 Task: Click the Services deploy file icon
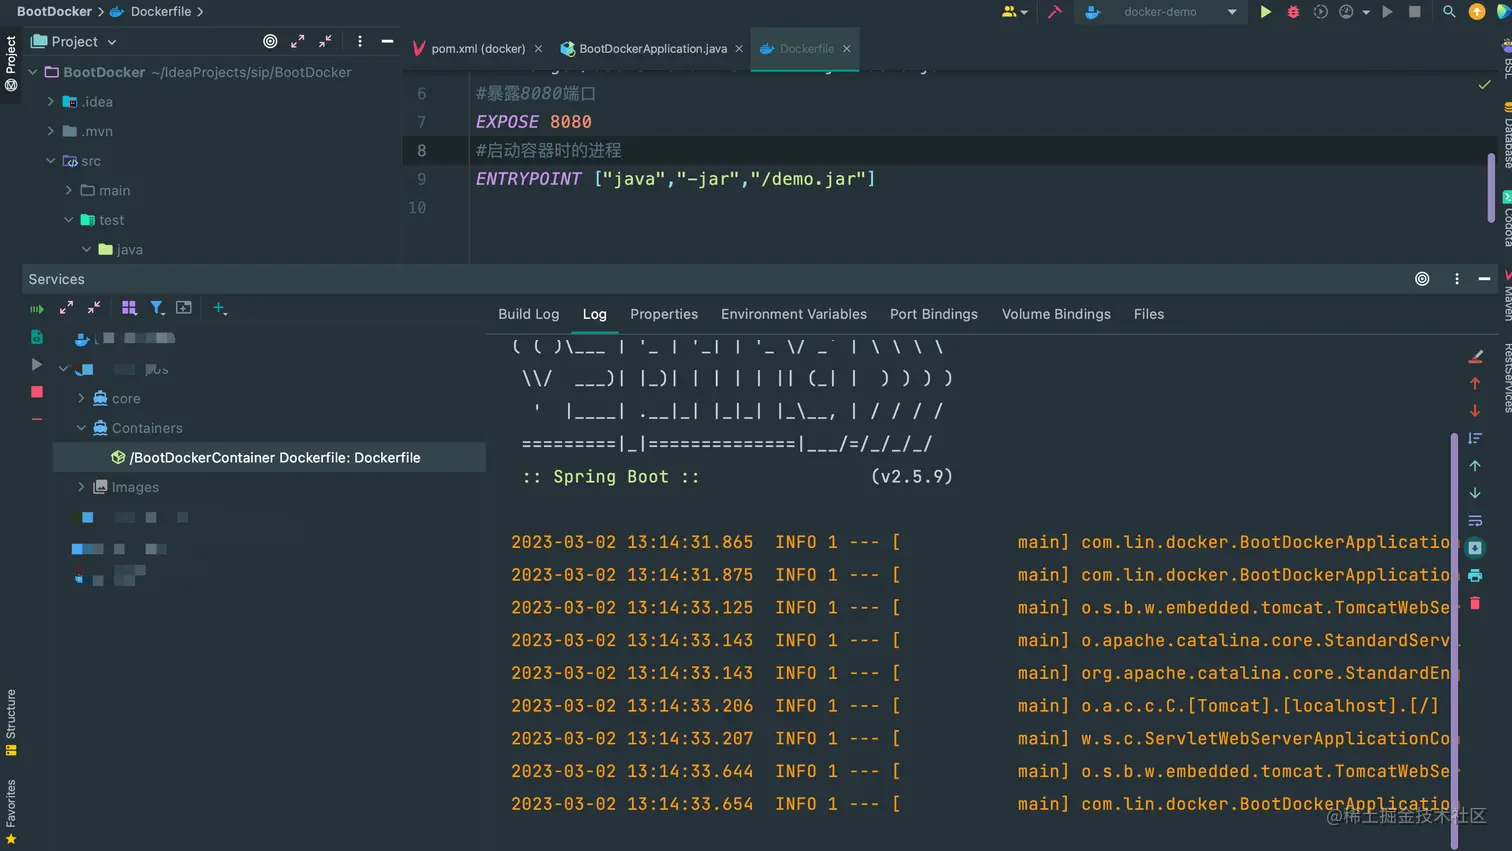37,337
